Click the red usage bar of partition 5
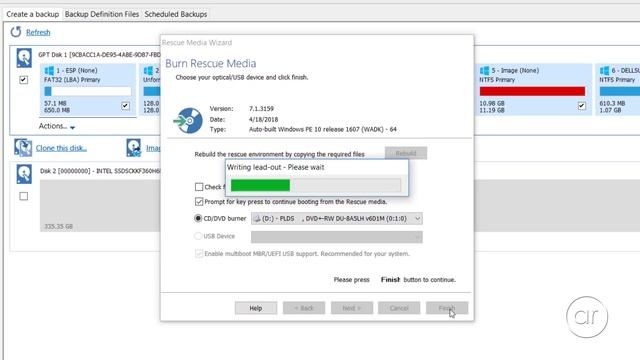Screen dimensions: 640x360 pyautogui.click(x=532, y=91)
